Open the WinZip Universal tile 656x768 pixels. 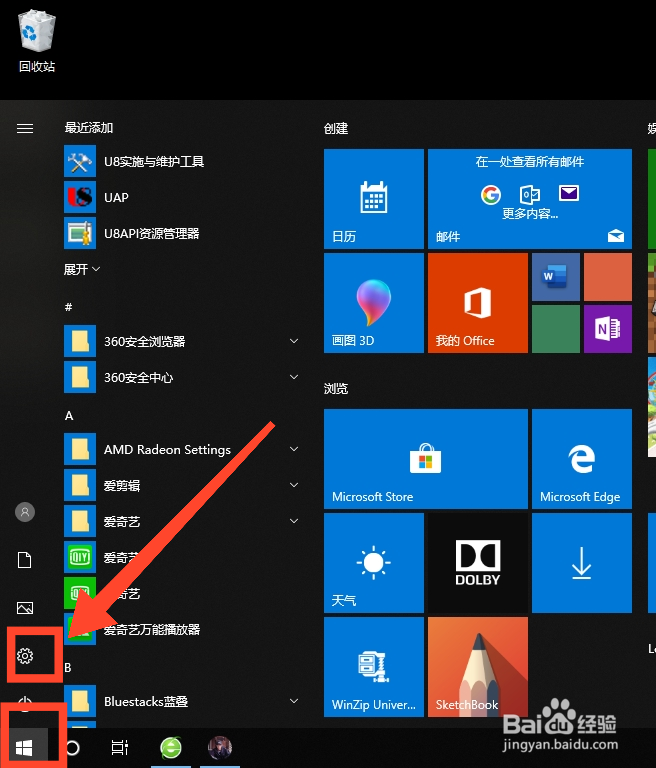[374, 667]
